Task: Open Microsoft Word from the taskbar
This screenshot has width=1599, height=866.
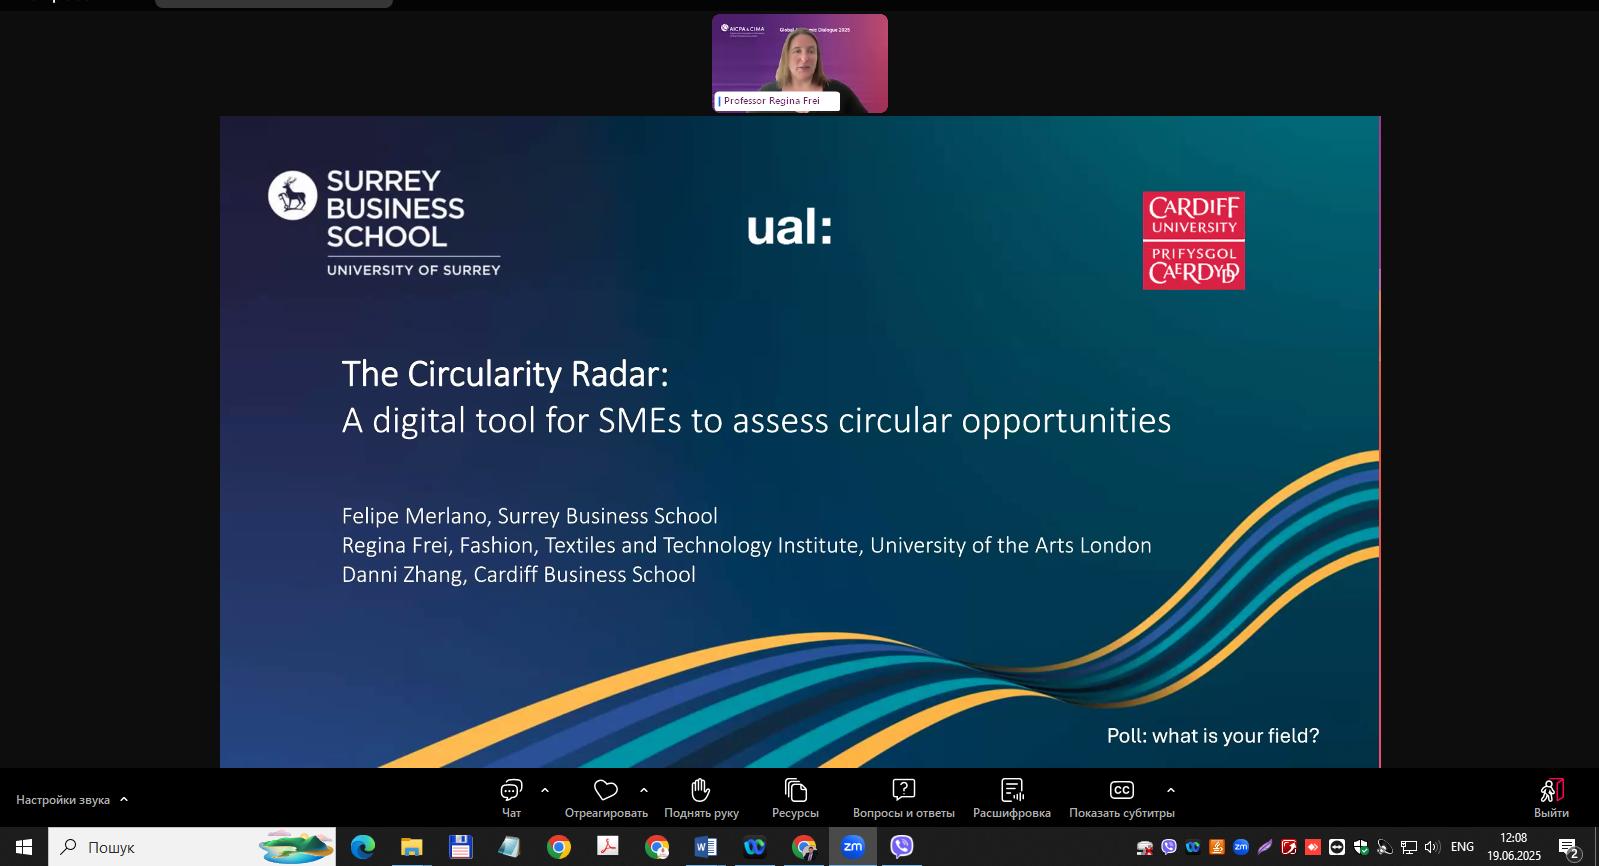Action: (x=705, y=847)
